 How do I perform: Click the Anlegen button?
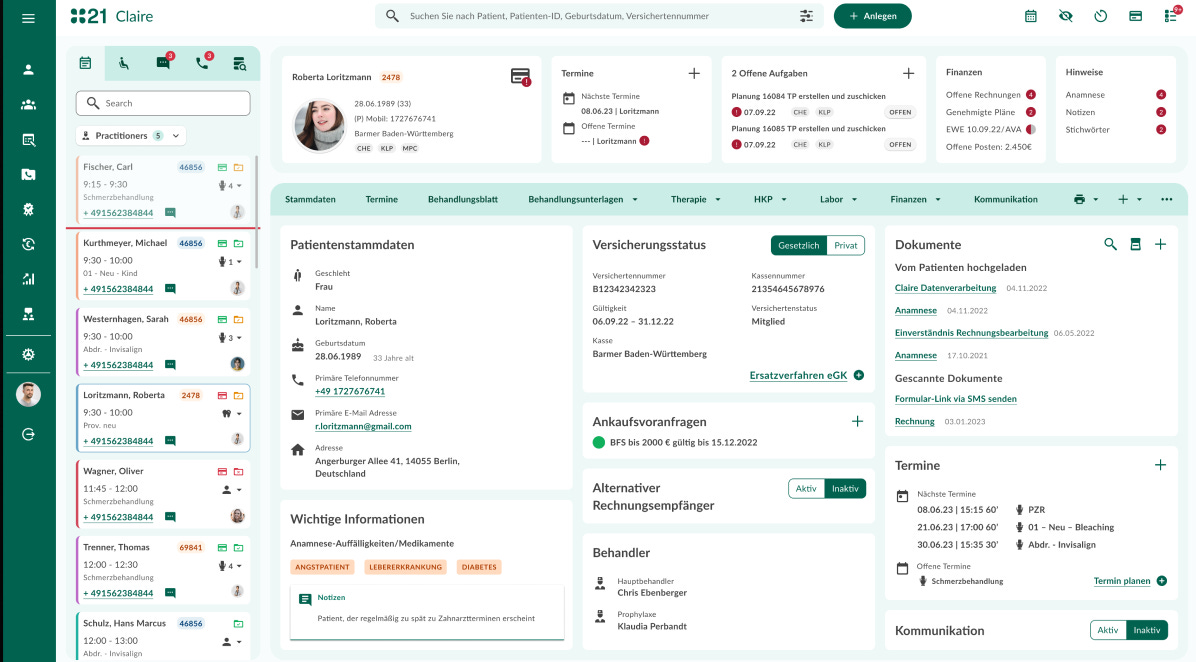[873, 16]
